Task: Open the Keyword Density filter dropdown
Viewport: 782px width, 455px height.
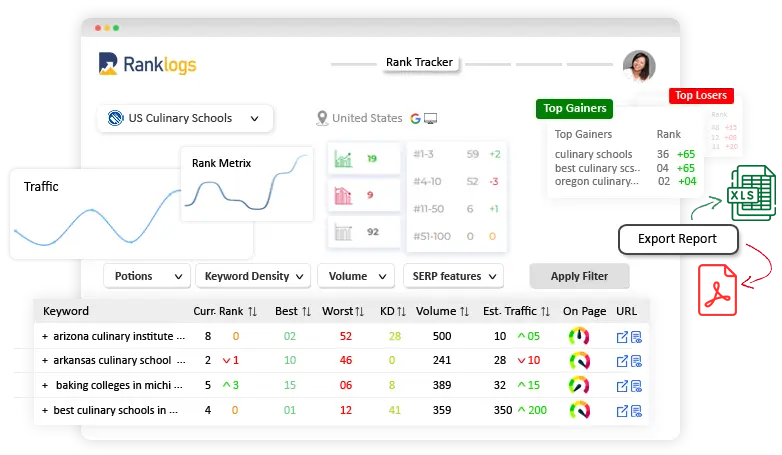Action: 253,276
